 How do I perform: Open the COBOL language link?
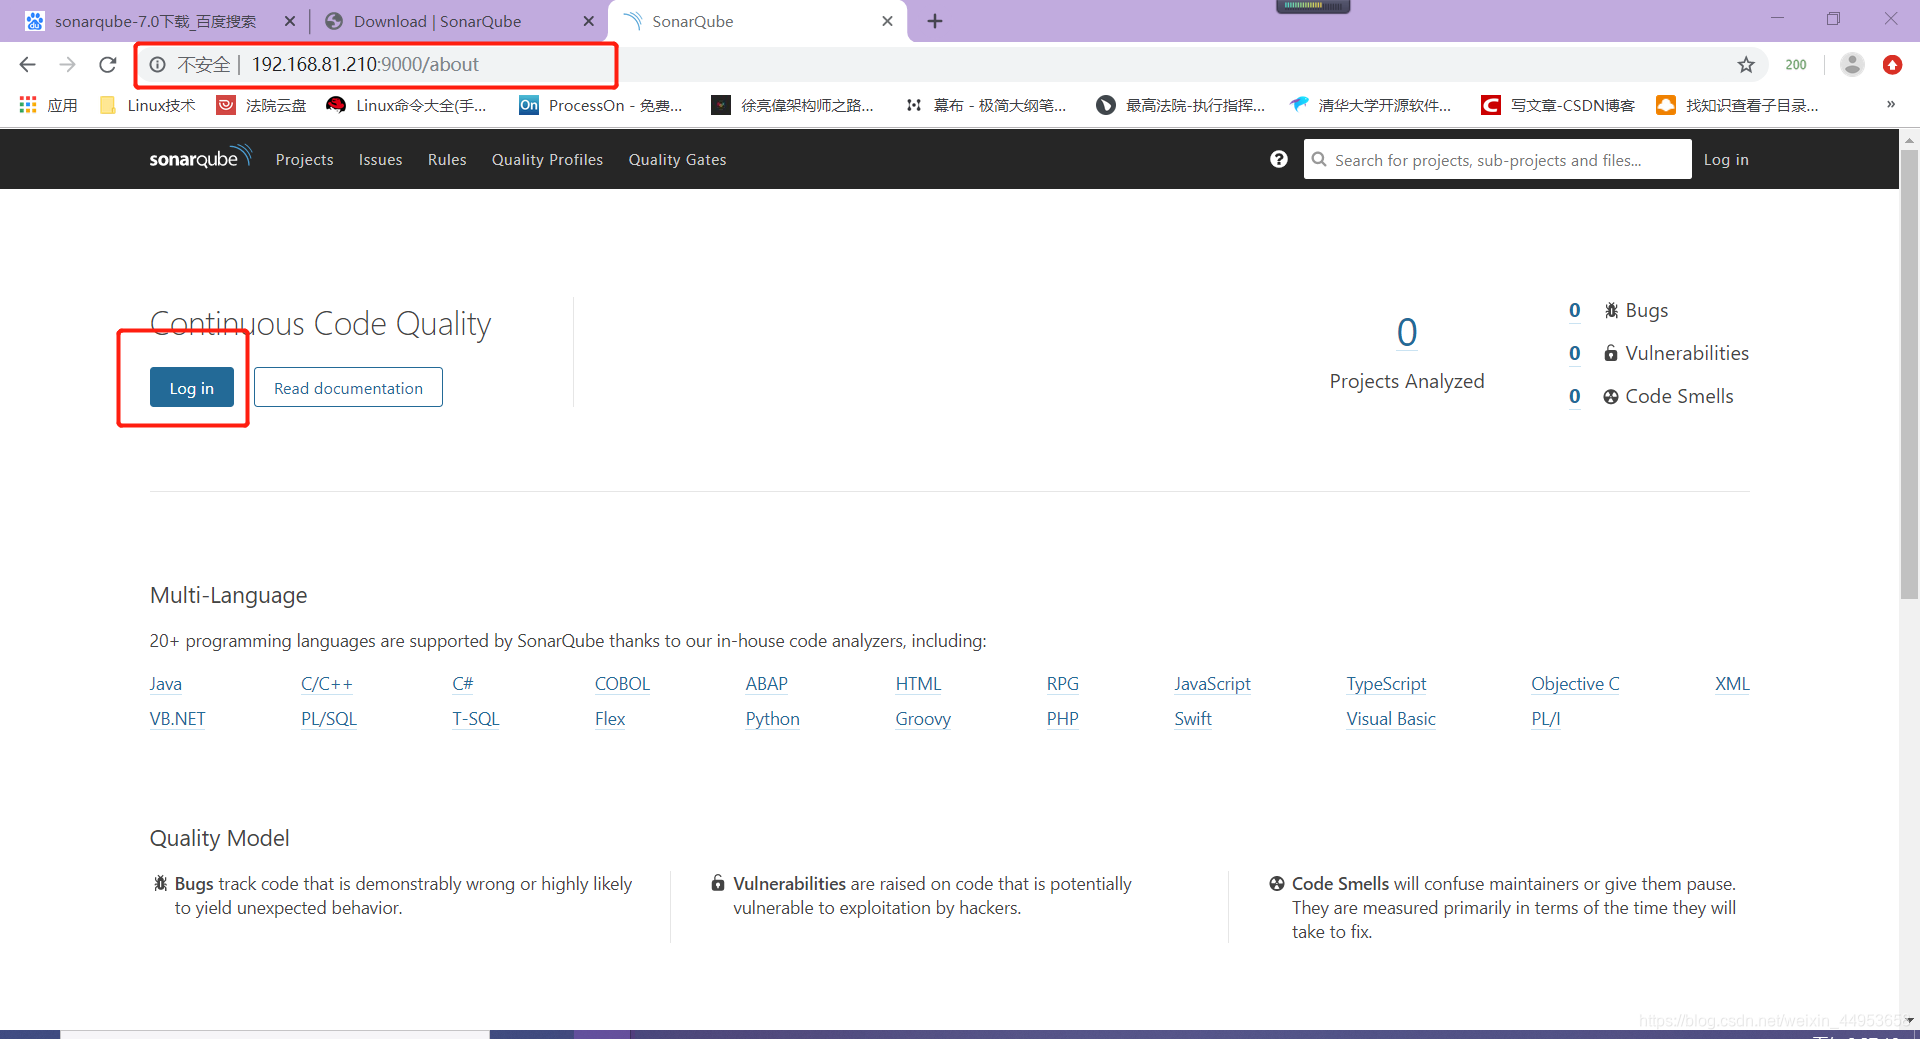(622, 684)
